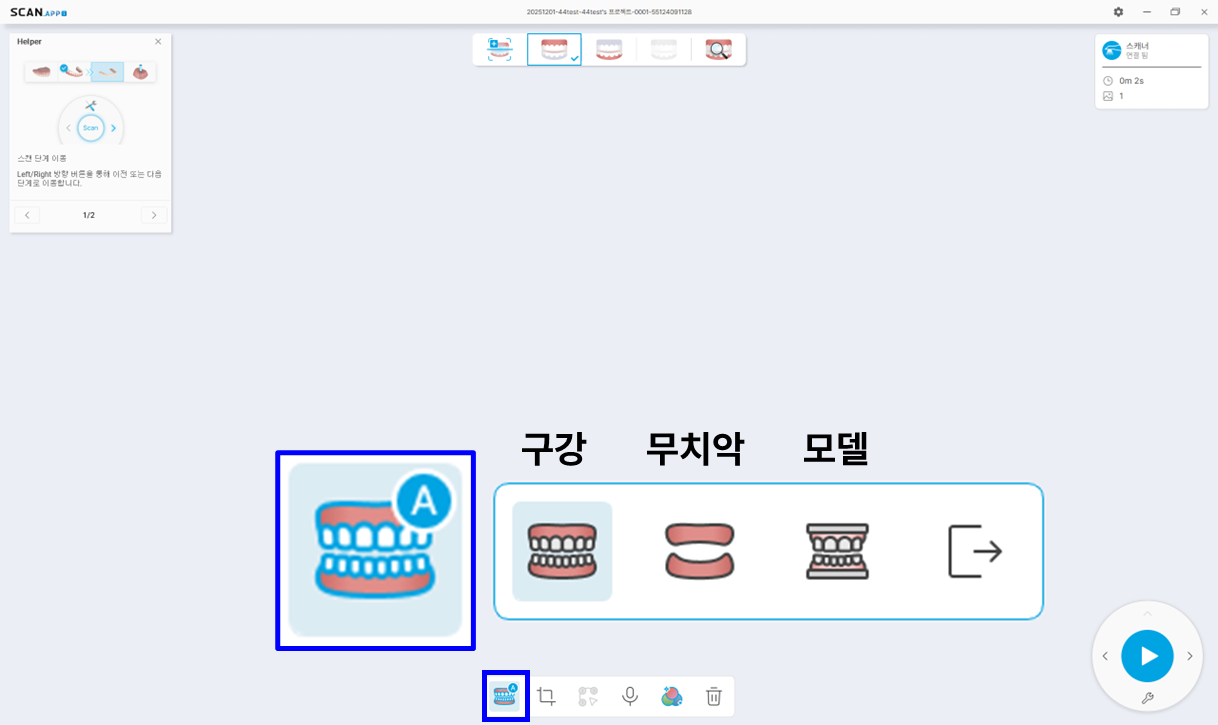1218x725 pixels.
Task: Switch to the lower jaw scan stage
Action: click(x=609, y=50)
